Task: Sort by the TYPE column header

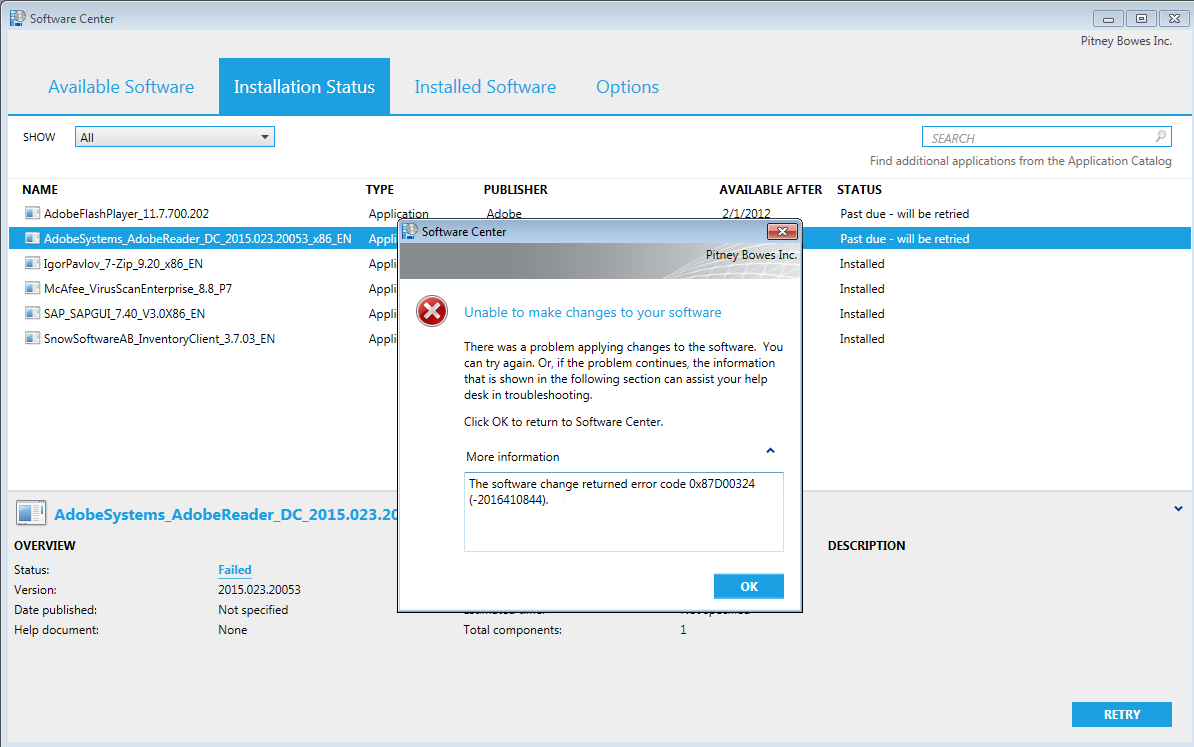Action: [x=379, y=190]
